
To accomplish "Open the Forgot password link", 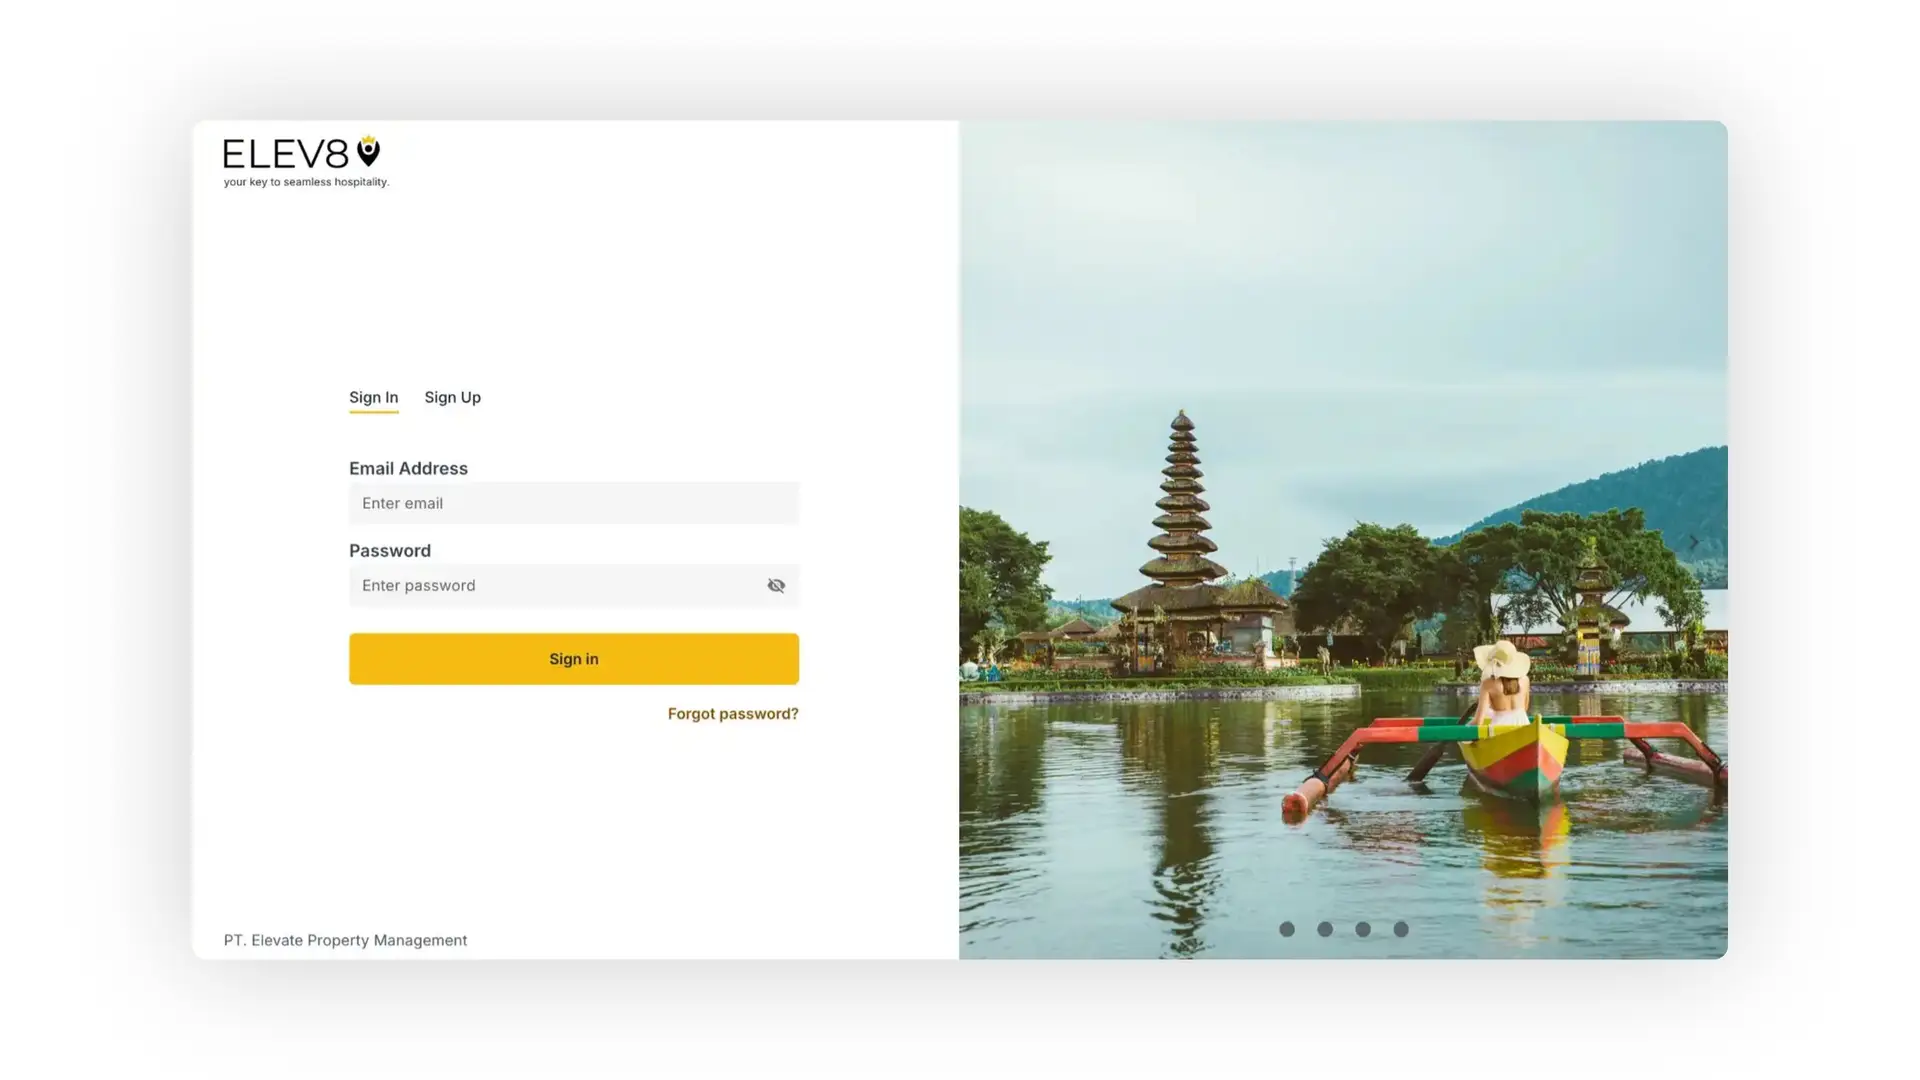I will pos(733,713).
